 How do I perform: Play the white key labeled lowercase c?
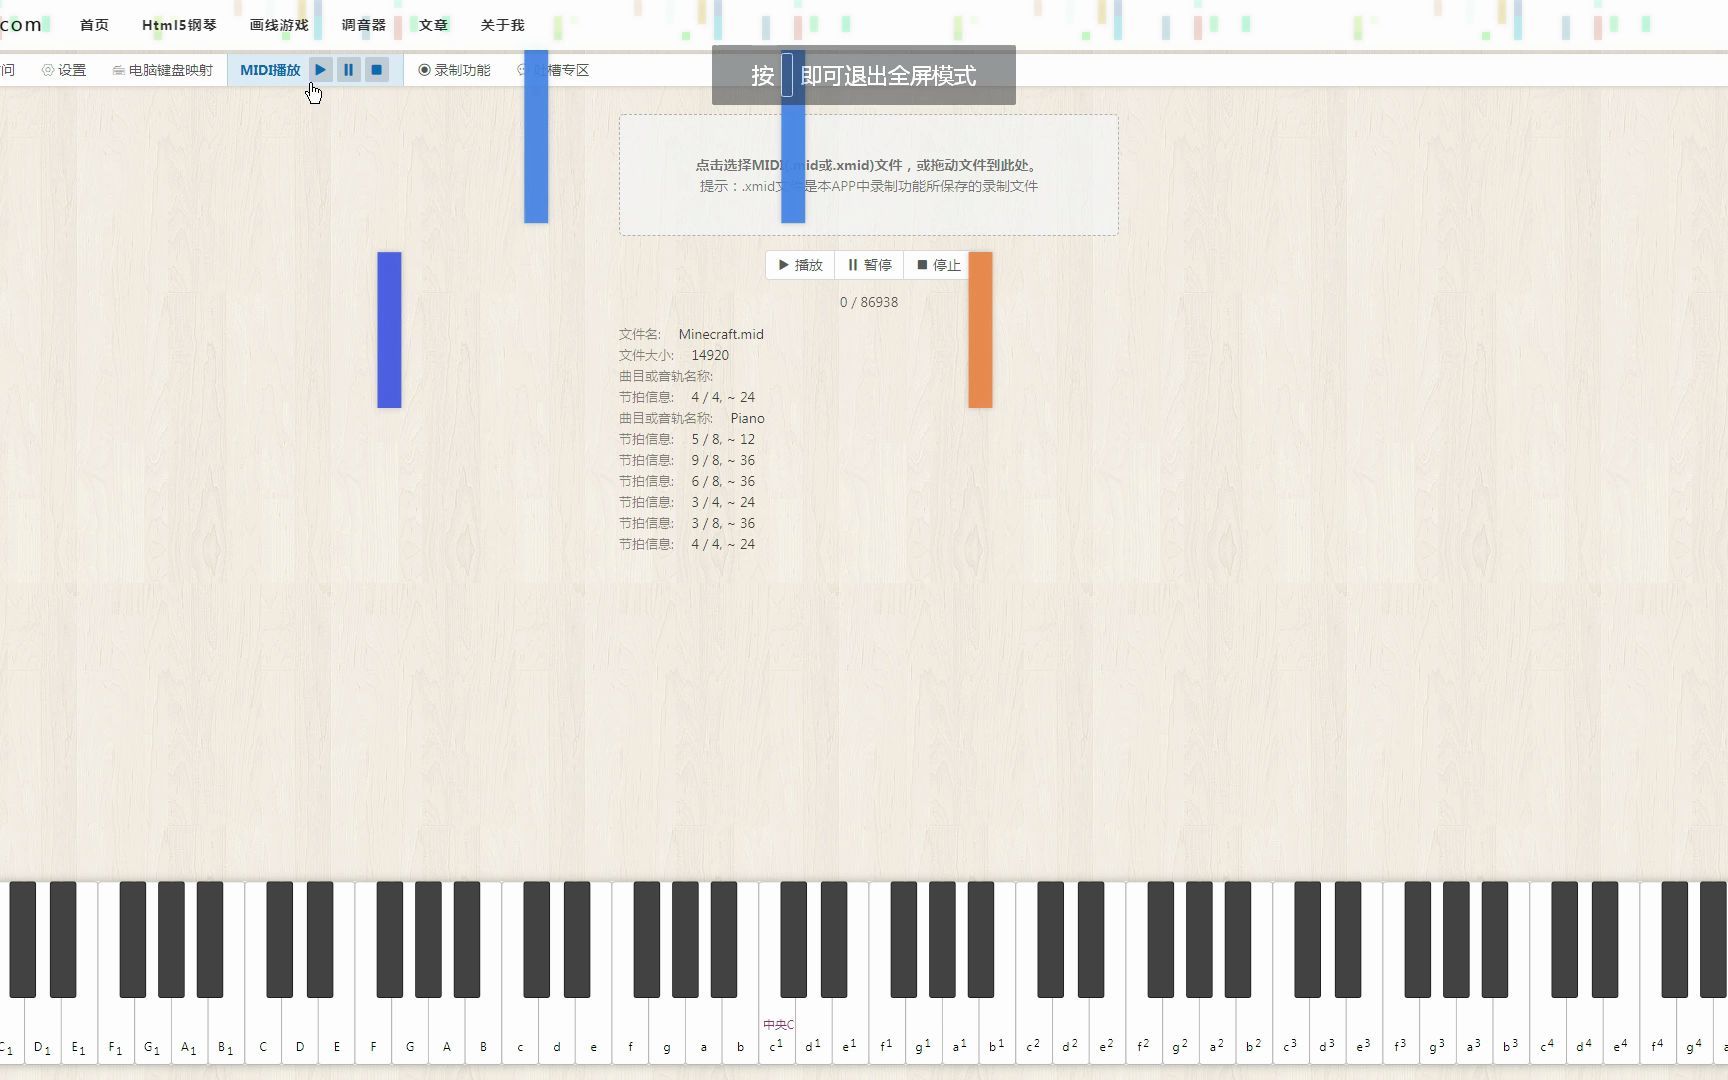click(520, 1030)
